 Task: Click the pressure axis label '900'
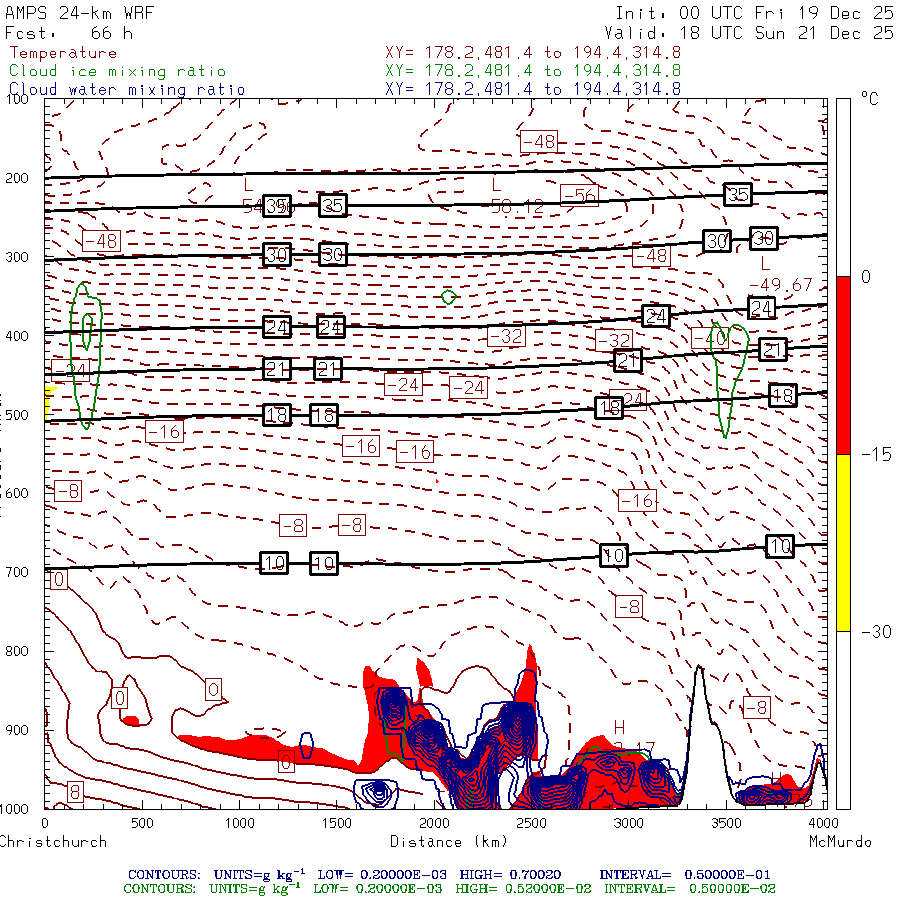coord(17,731)
